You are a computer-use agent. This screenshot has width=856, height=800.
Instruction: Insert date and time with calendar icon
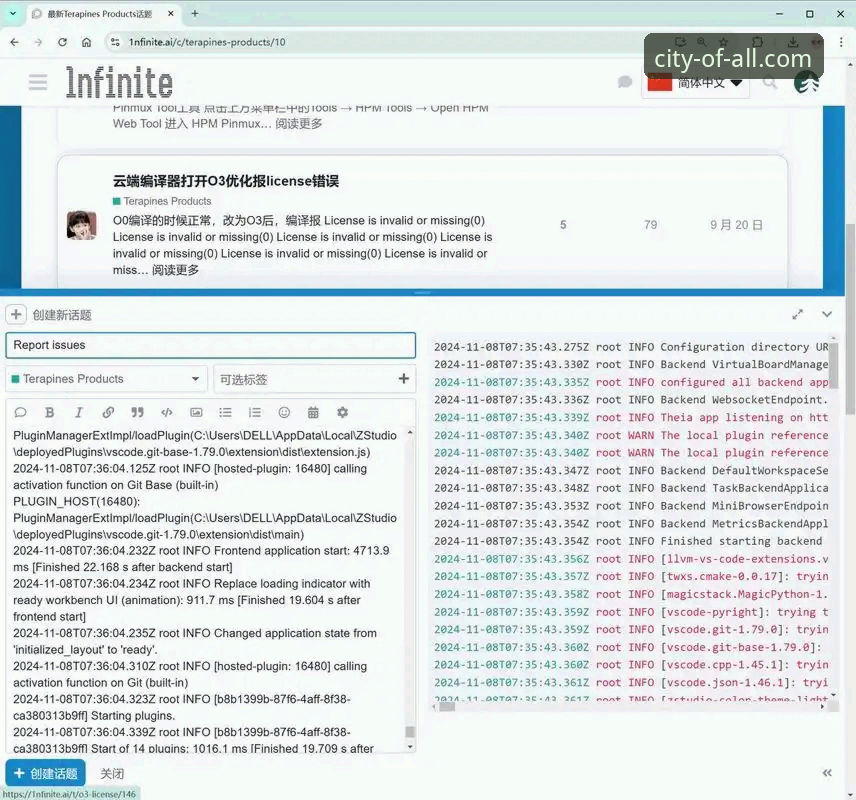pos(313,413)
